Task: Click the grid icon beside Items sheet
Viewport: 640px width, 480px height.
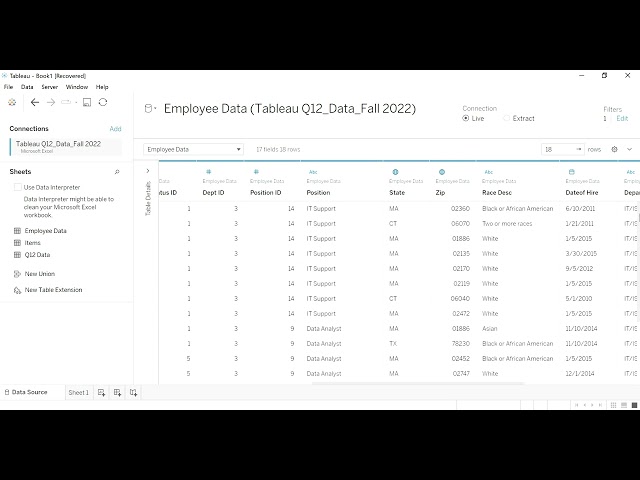Action: (17, 243)
